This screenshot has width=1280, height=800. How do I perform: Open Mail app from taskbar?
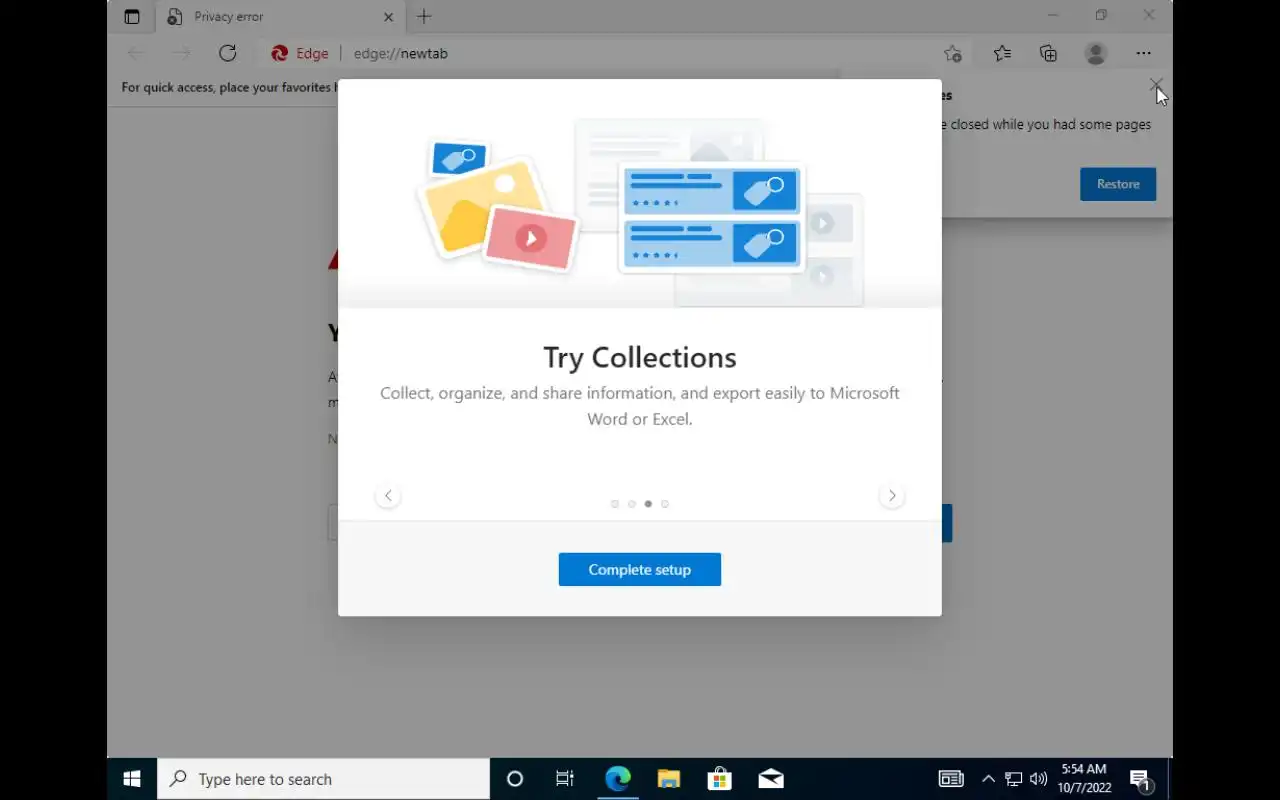coord(770,779)
